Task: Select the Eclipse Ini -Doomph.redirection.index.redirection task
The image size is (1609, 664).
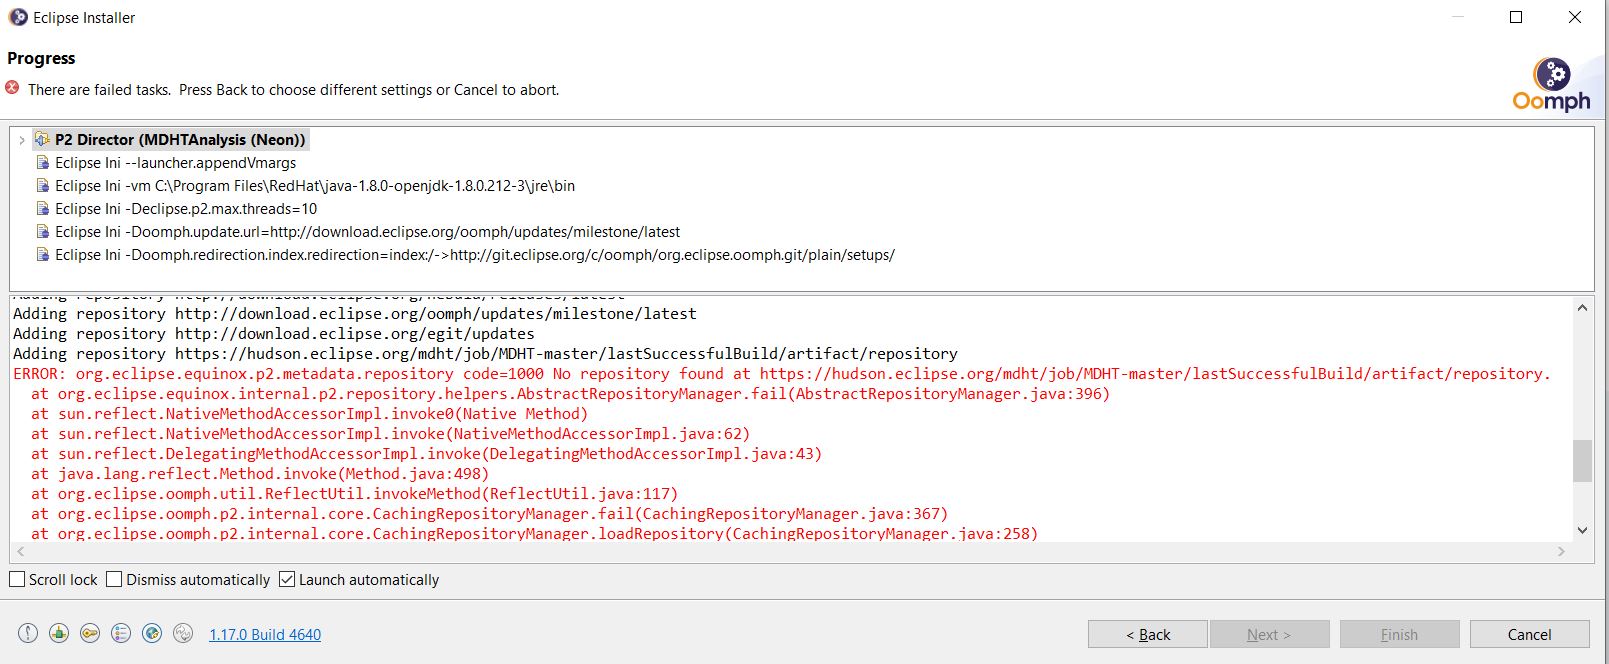Action: [475, 254]
